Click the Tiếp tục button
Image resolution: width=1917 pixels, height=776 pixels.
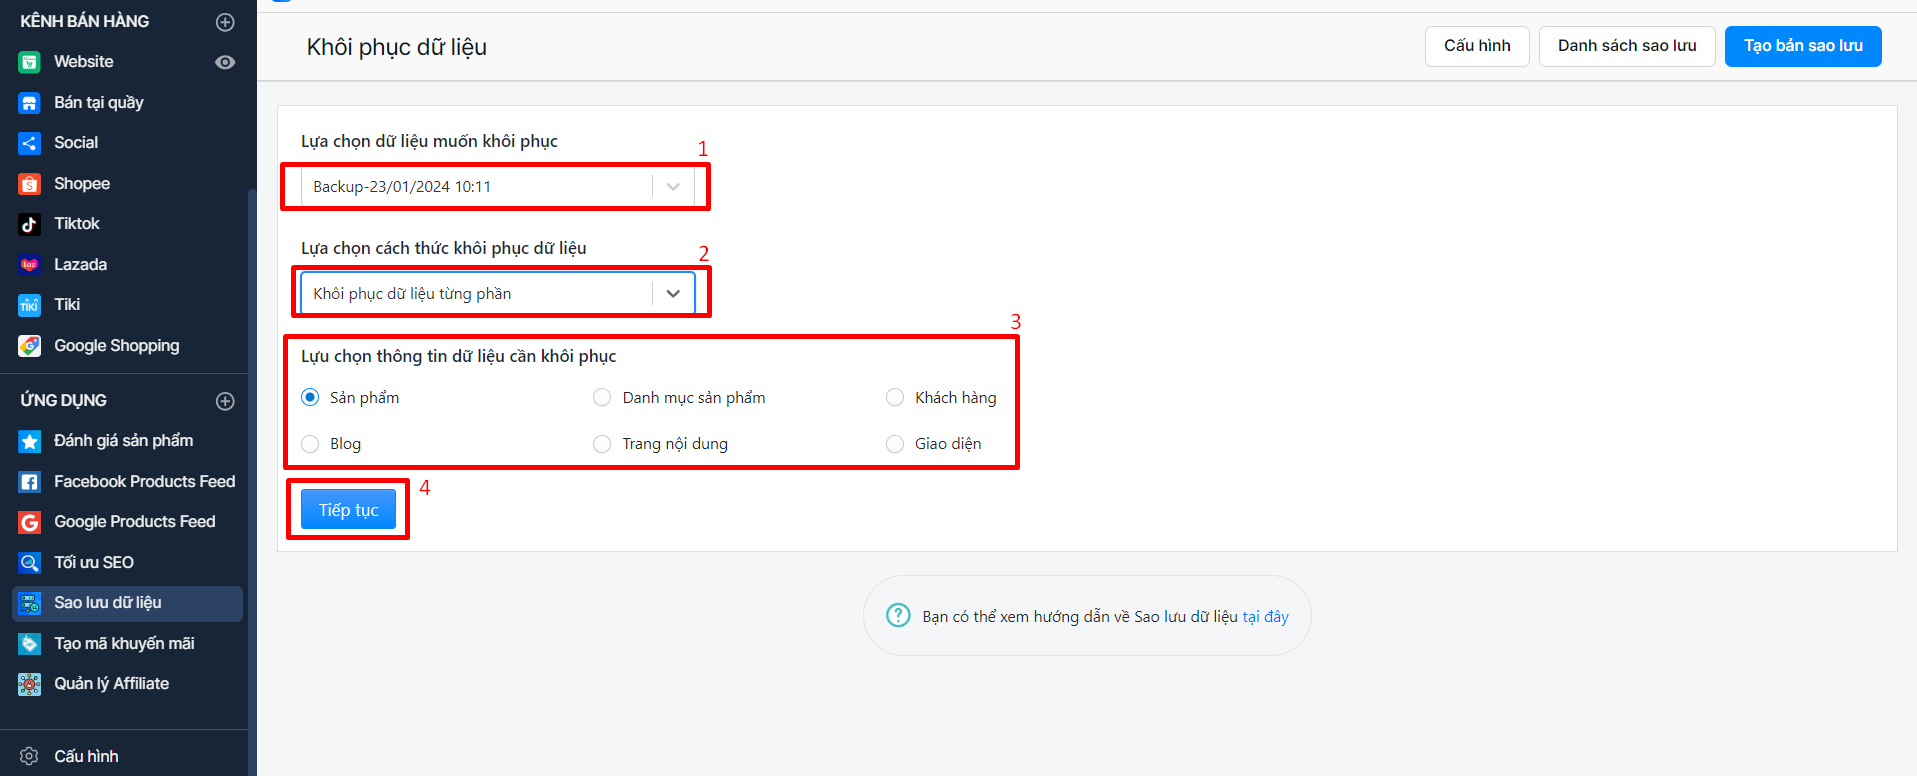(348, 510)
